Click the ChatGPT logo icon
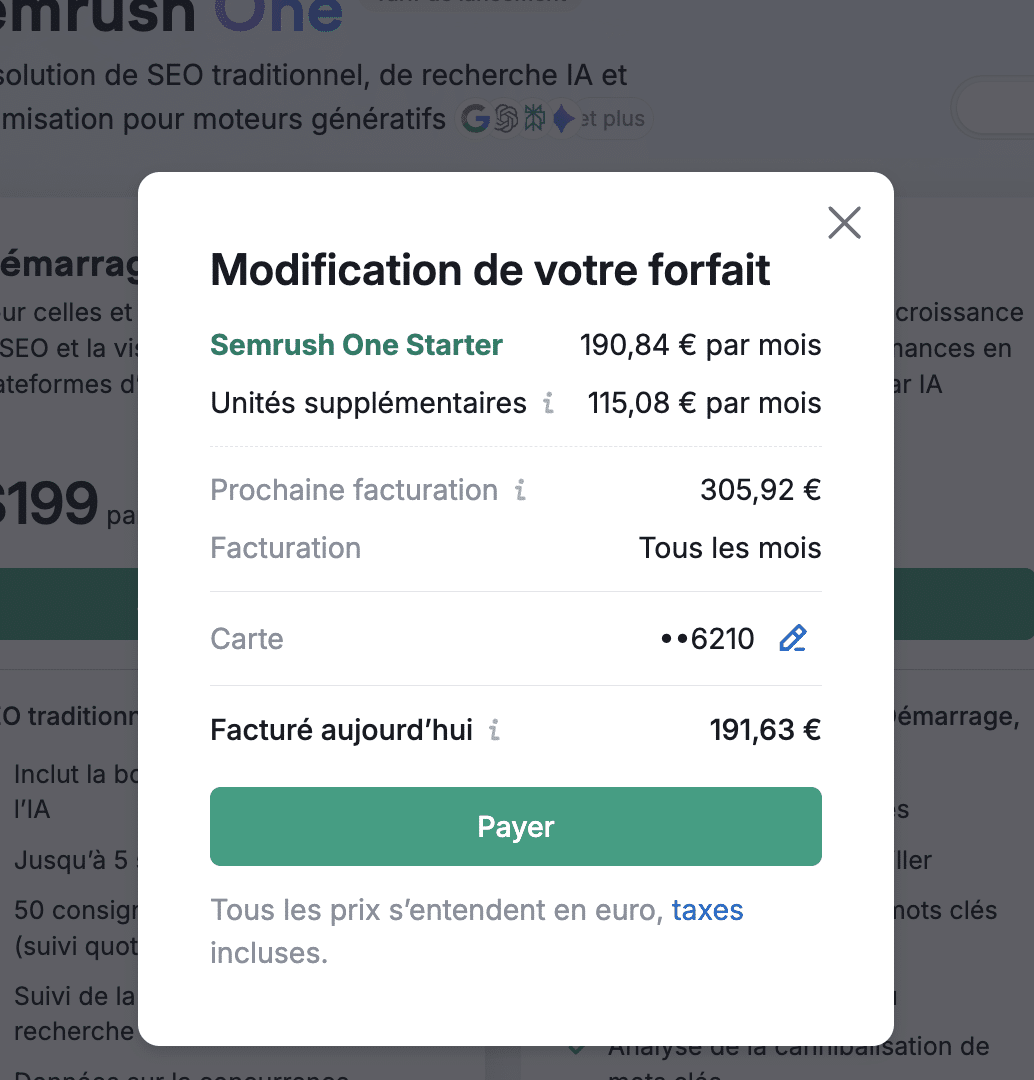Screen dimensions: 1034x1080 point(505,117)
